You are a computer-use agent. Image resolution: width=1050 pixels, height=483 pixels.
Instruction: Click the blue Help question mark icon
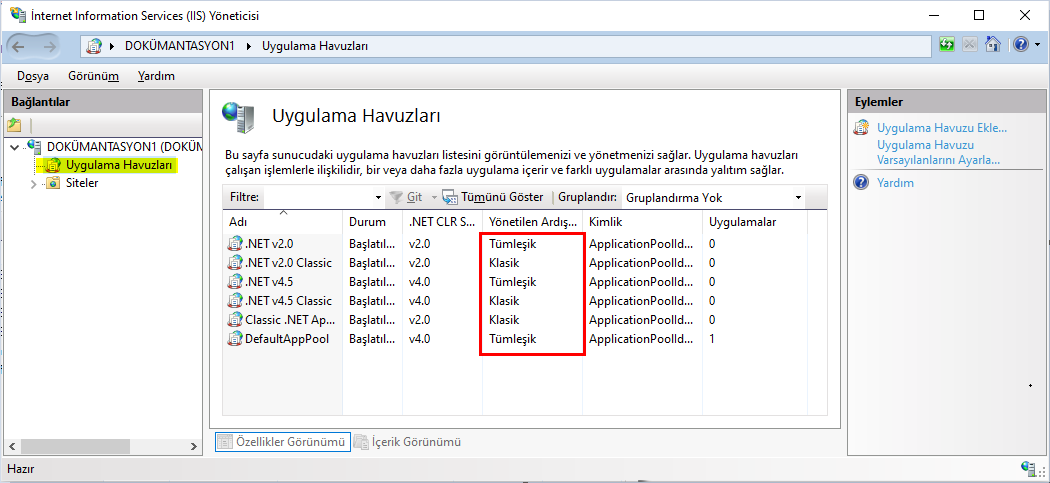(1021, 45)
